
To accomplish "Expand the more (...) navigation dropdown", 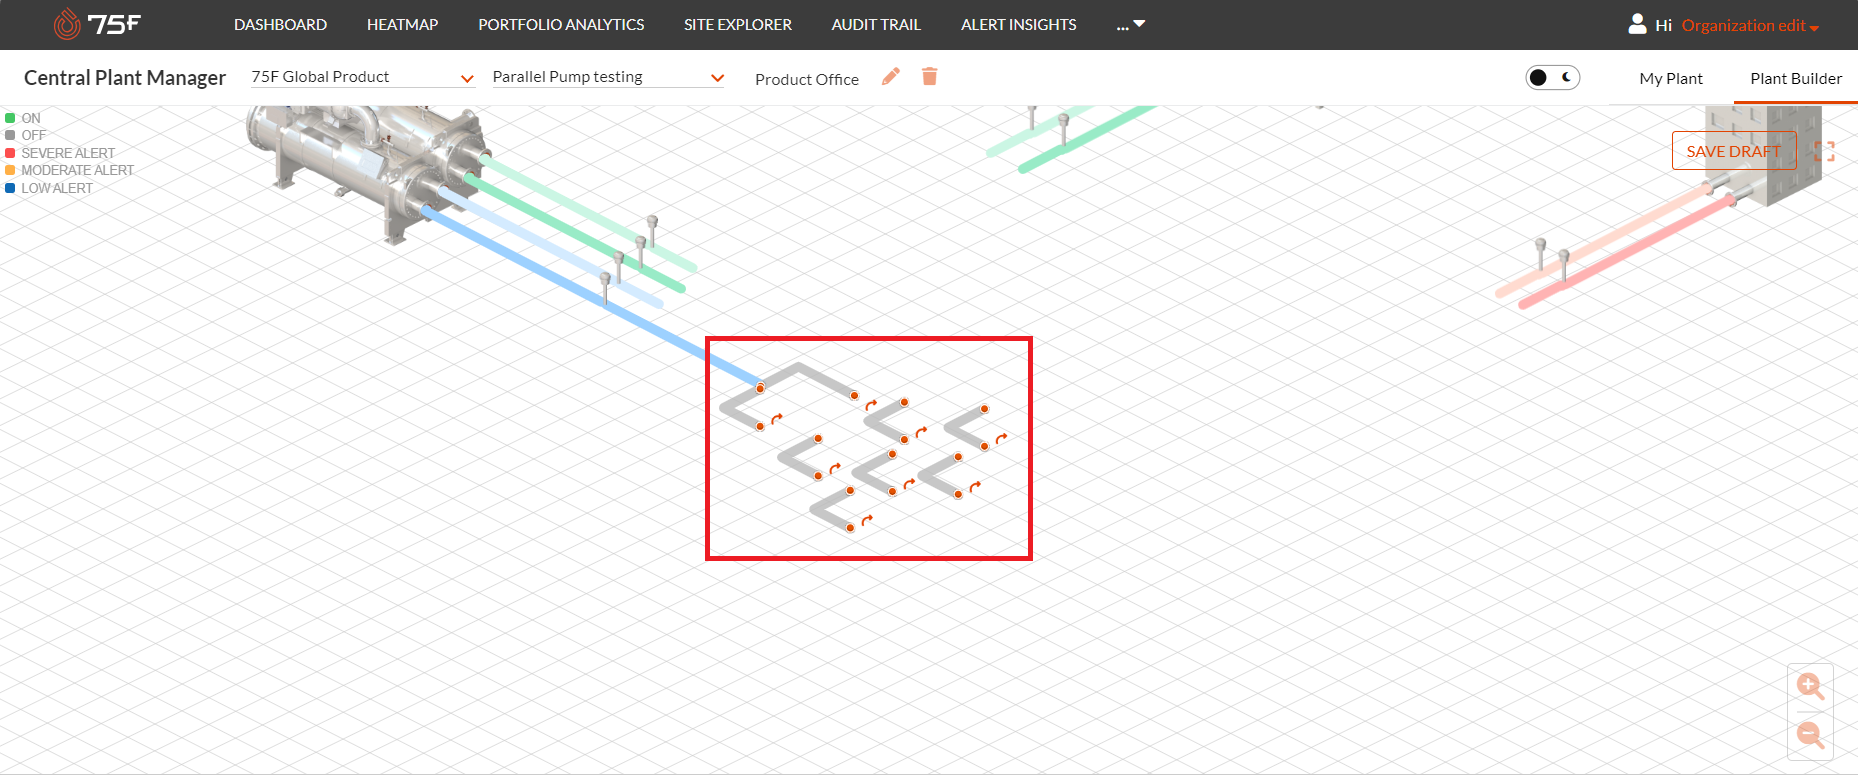I will pos(1131,25).
